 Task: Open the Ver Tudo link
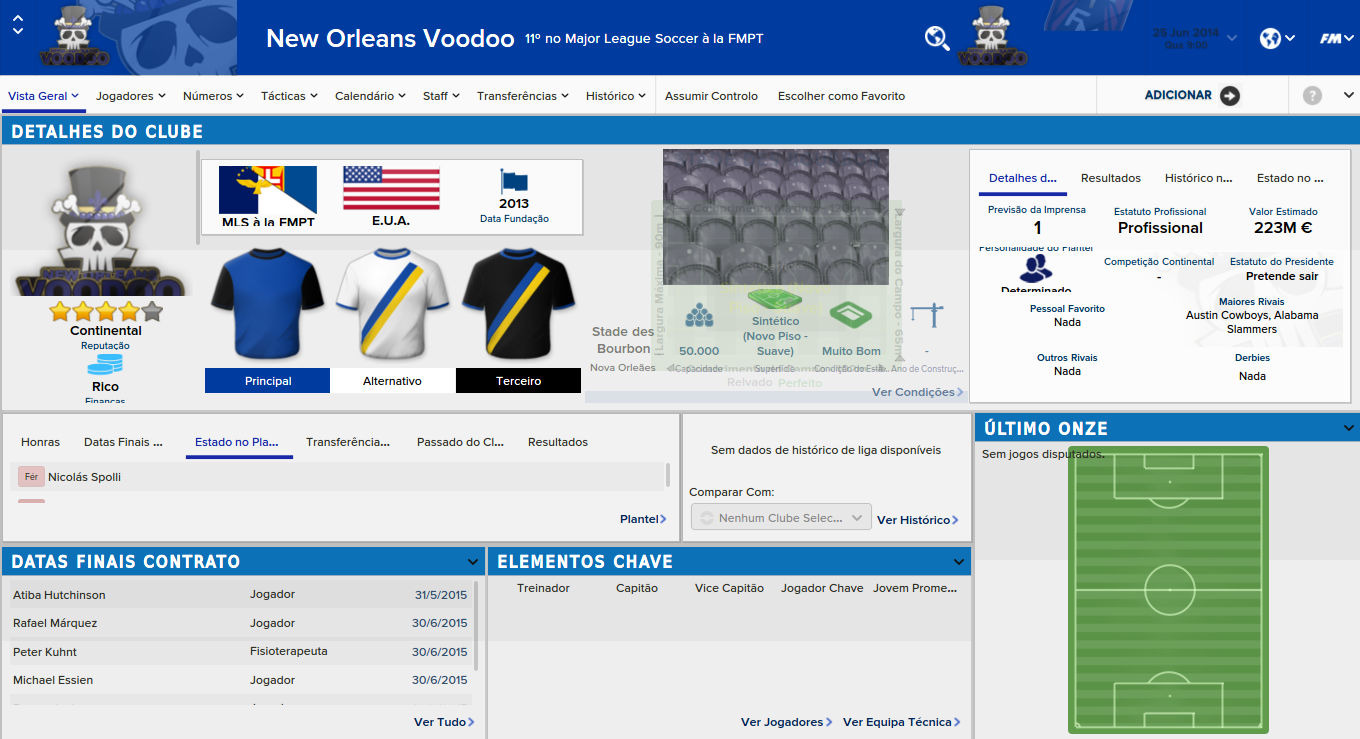click(444, 722)
